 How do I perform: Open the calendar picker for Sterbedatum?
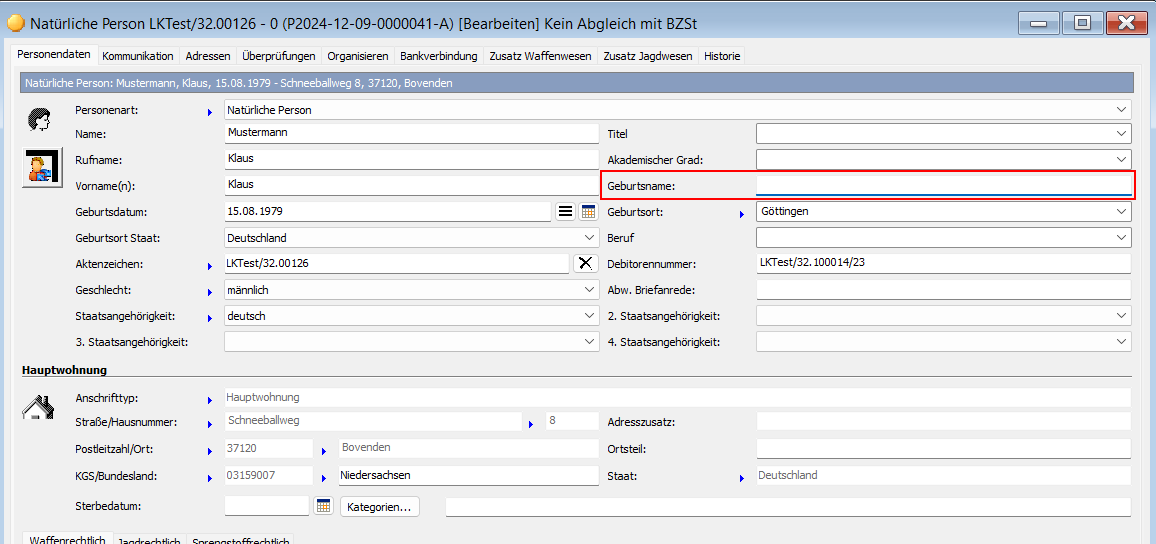pos(323,506)
